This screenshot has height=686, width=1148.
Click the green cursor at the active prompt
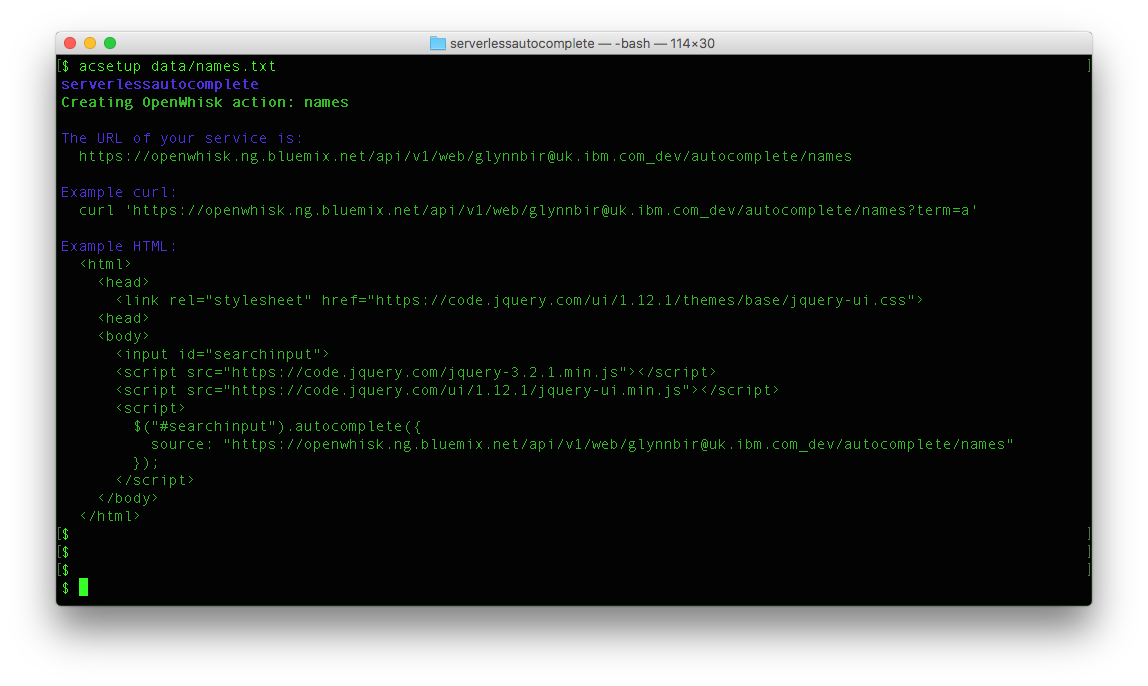(83, 587)
